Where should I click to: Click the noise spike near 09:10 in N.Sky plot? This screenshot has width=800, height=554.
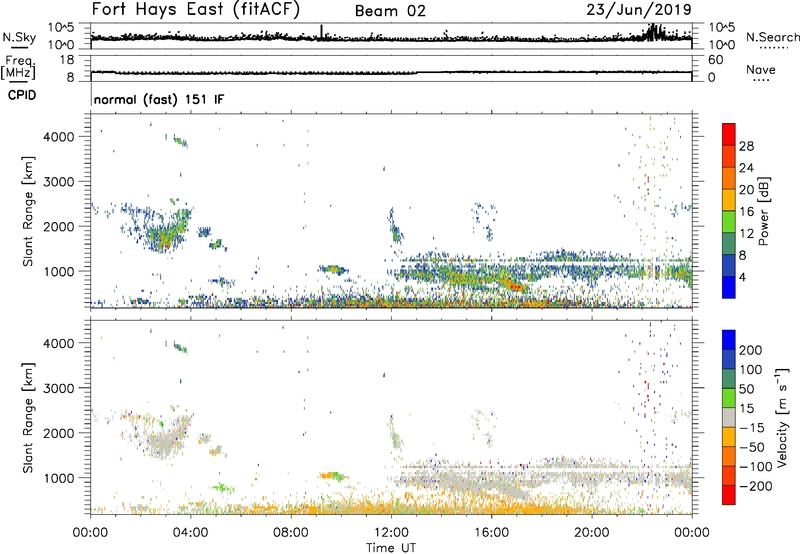321,32
